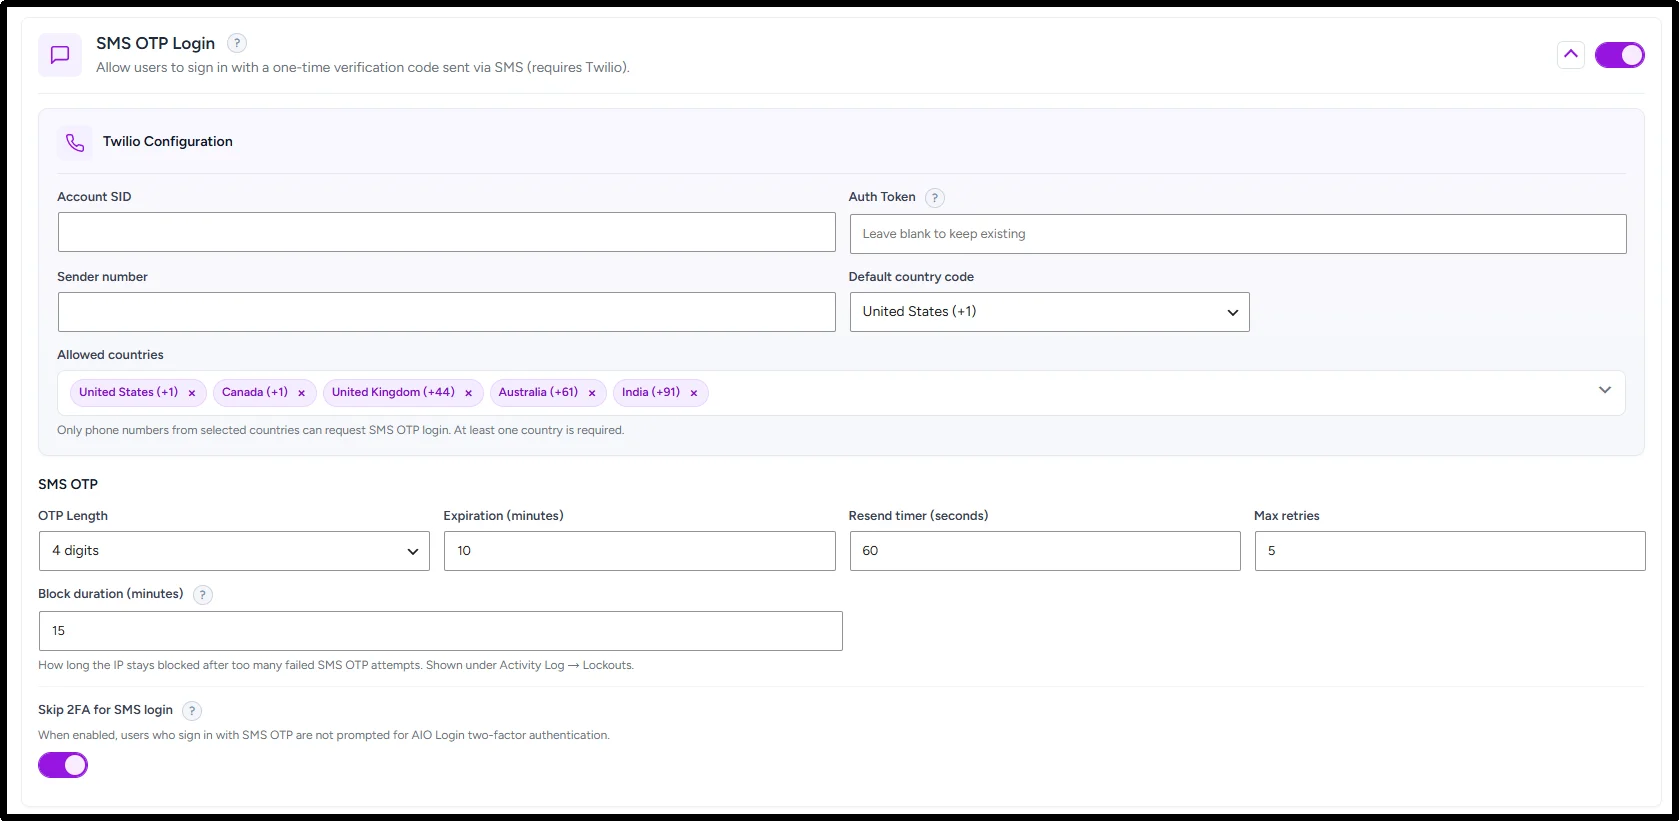
Task: Open the Auth Token help icon
Action: [x=935, y=198]
